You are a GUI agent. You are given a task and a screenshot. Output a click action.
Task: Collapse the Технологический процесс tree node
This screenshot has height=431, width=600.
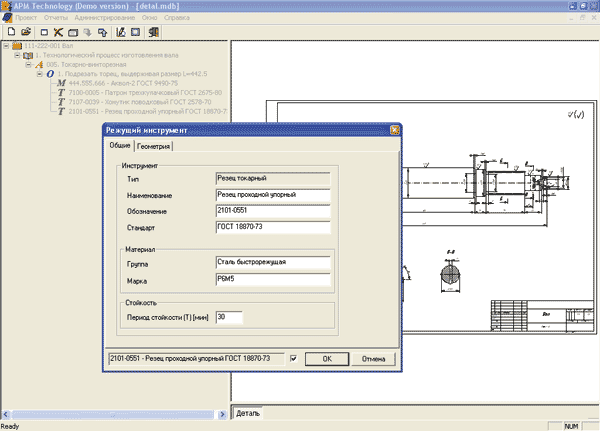(x=16, y=56)
